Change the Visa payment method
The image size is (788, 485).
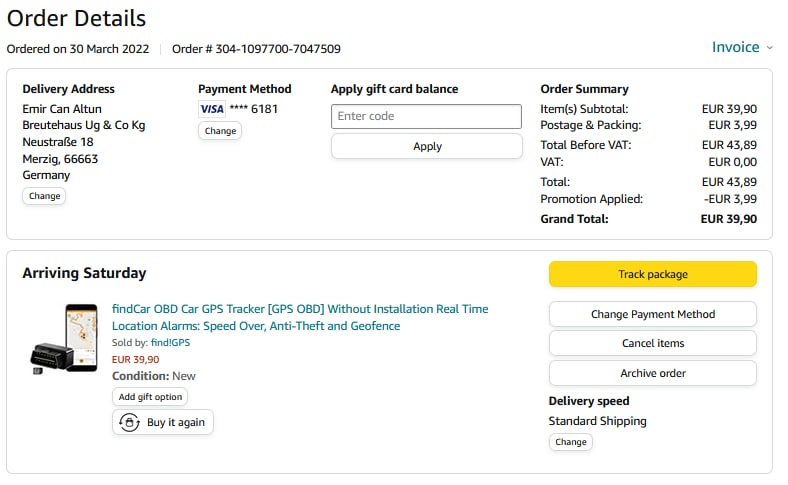pyautogui.click(x=220, y=131)
